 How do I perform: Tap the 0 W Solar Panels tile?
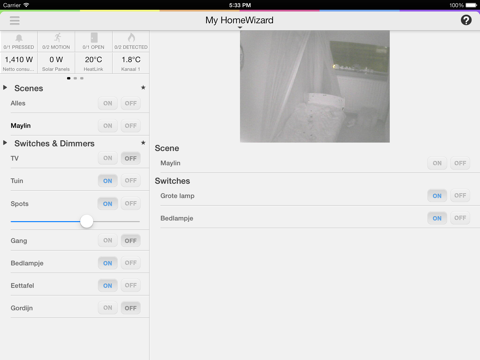tap(56, 63)
